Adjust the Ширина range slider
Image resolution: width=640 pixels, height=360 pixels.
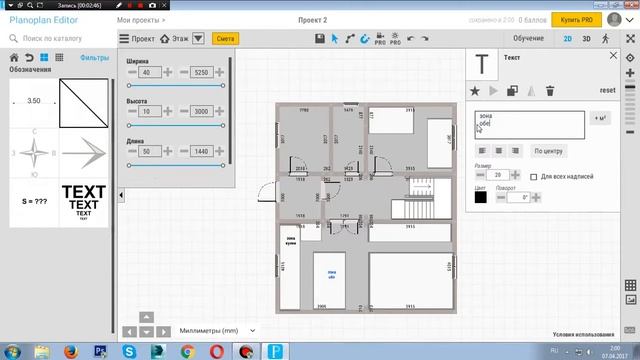pyautogui.click(x=176, y=86)
